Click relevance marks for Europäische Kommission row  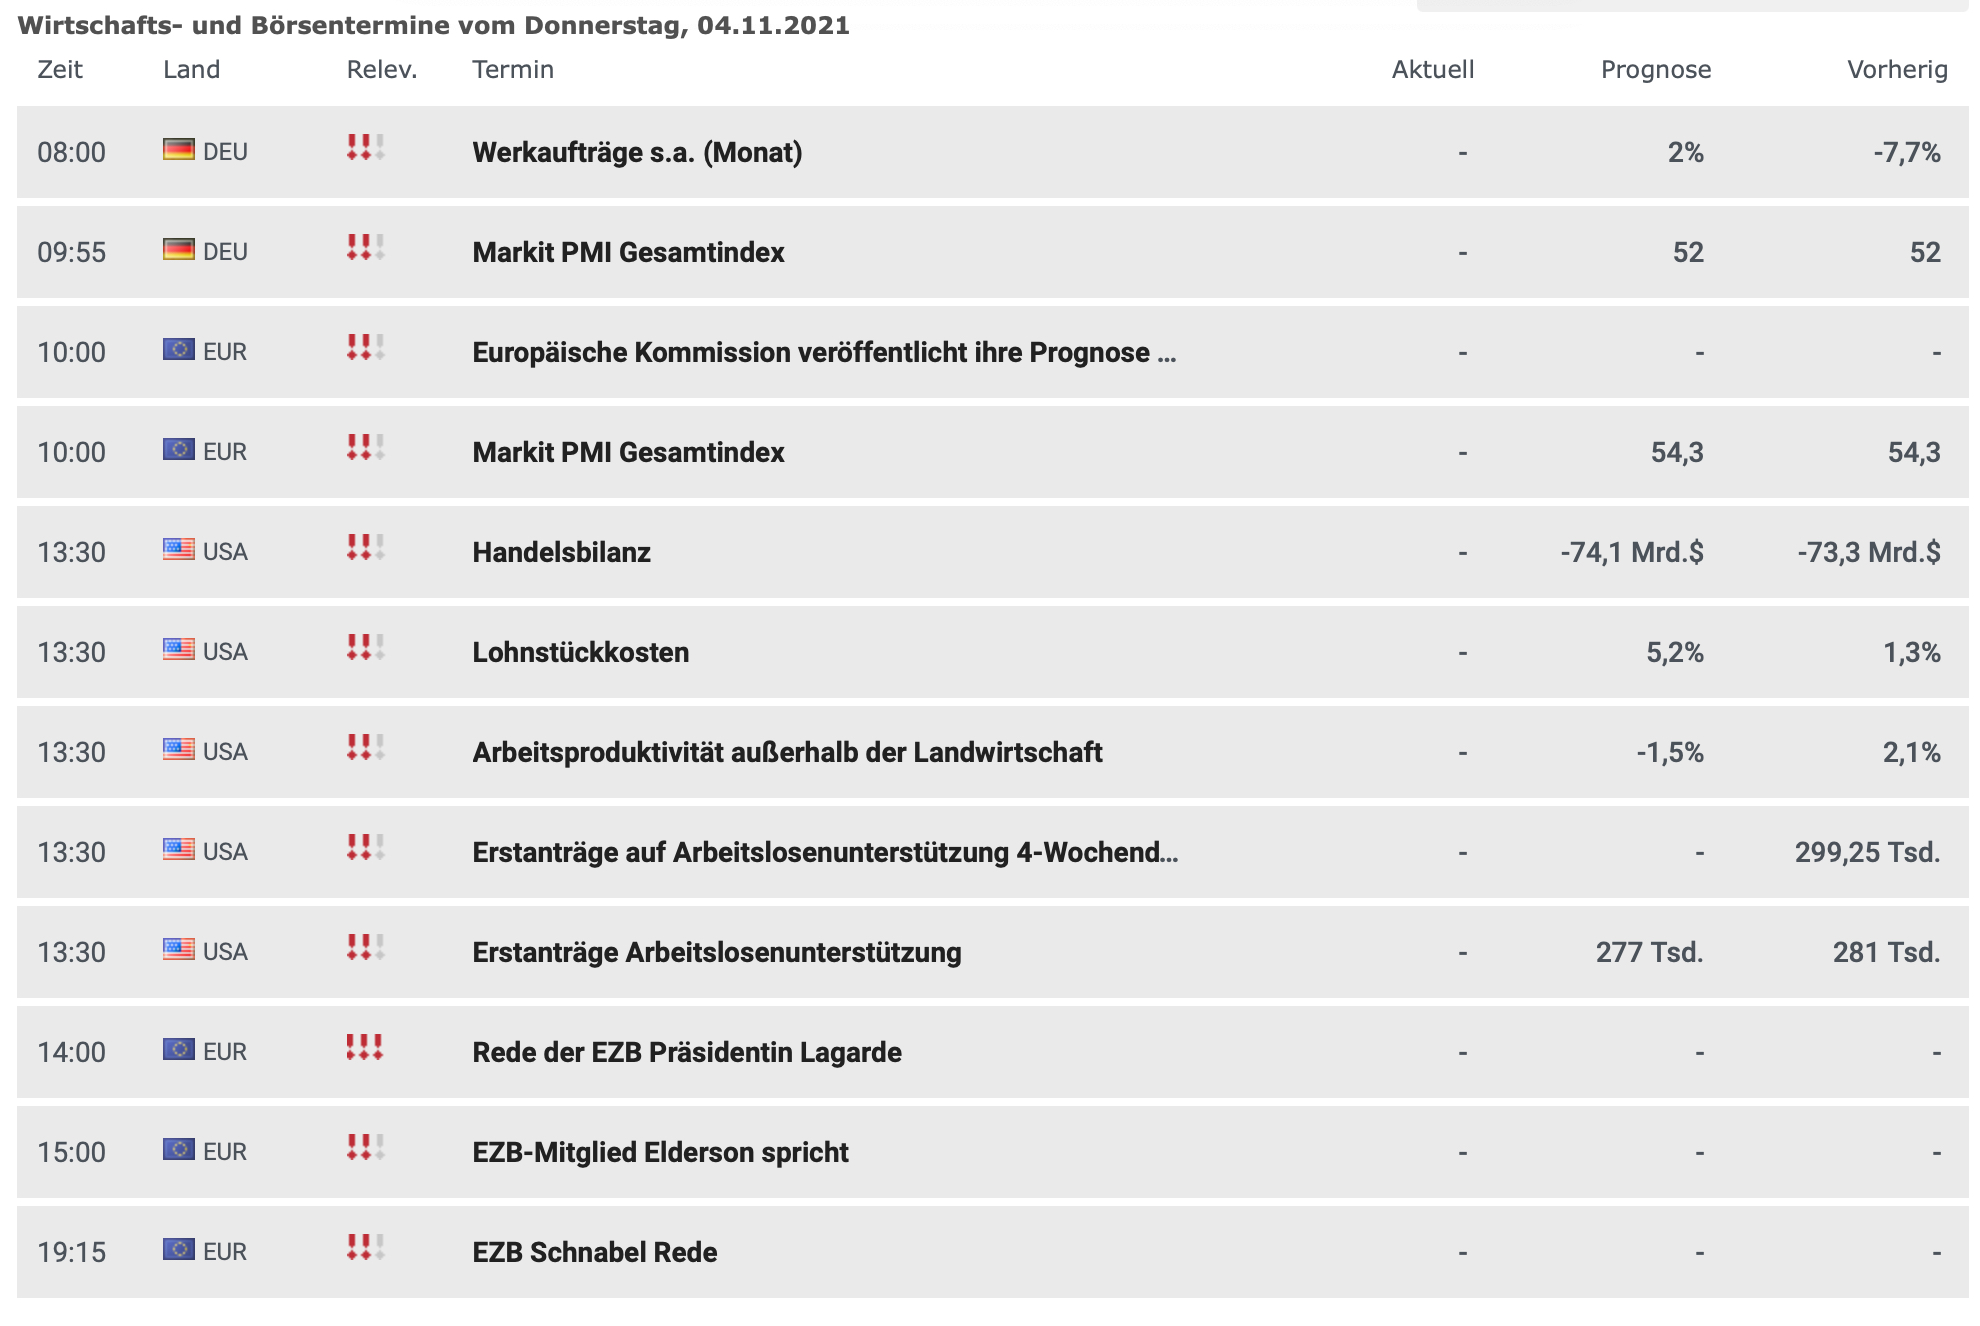[365, 347]
